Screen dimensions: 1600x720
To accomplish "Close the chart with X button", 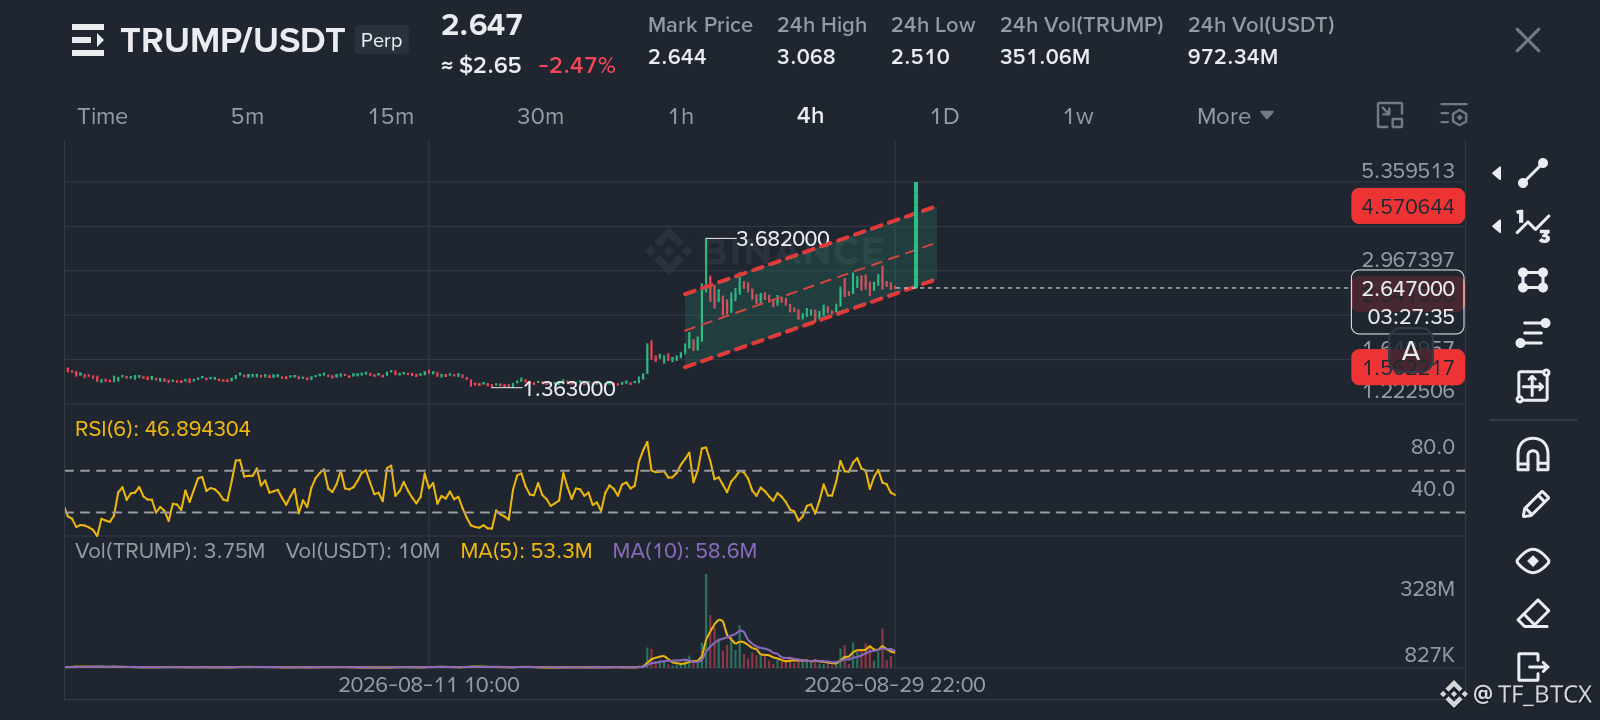I will click(x=1528, y=40).
